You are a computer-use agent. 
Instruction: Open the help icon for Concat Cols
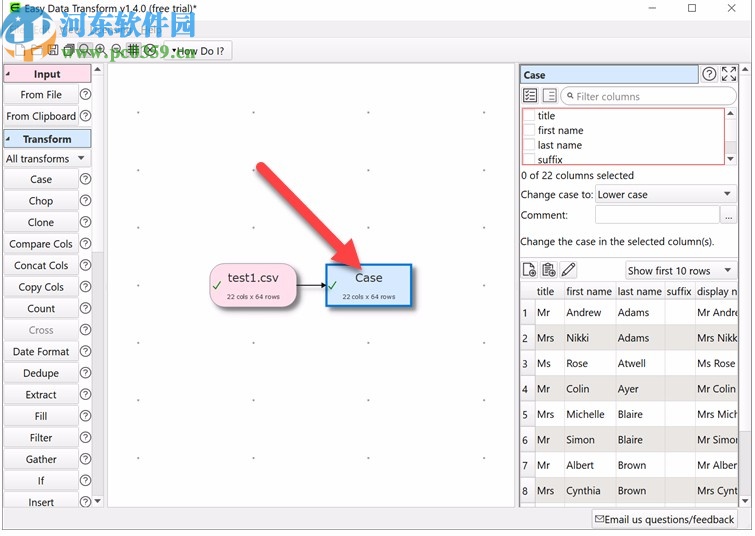point(85,265)
